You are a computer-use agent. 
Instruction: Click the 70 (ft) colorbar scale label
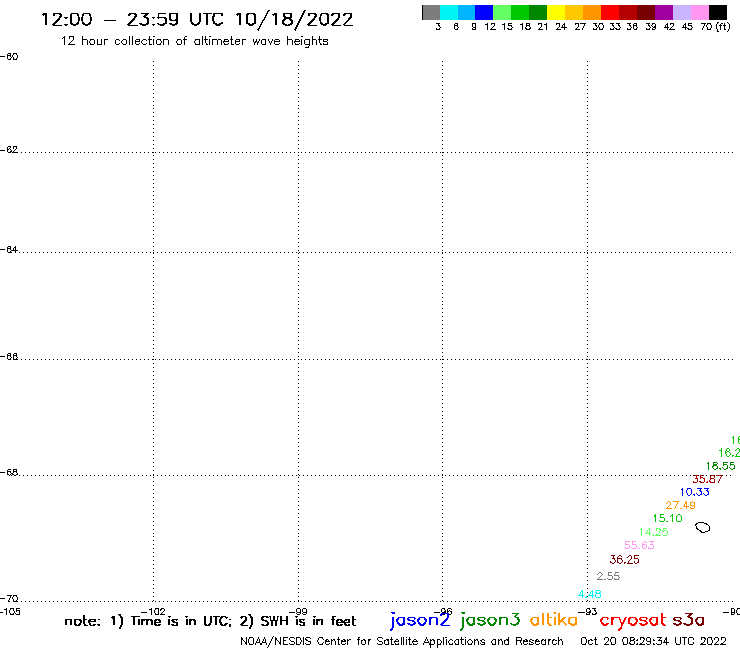[x=715, y=26]
